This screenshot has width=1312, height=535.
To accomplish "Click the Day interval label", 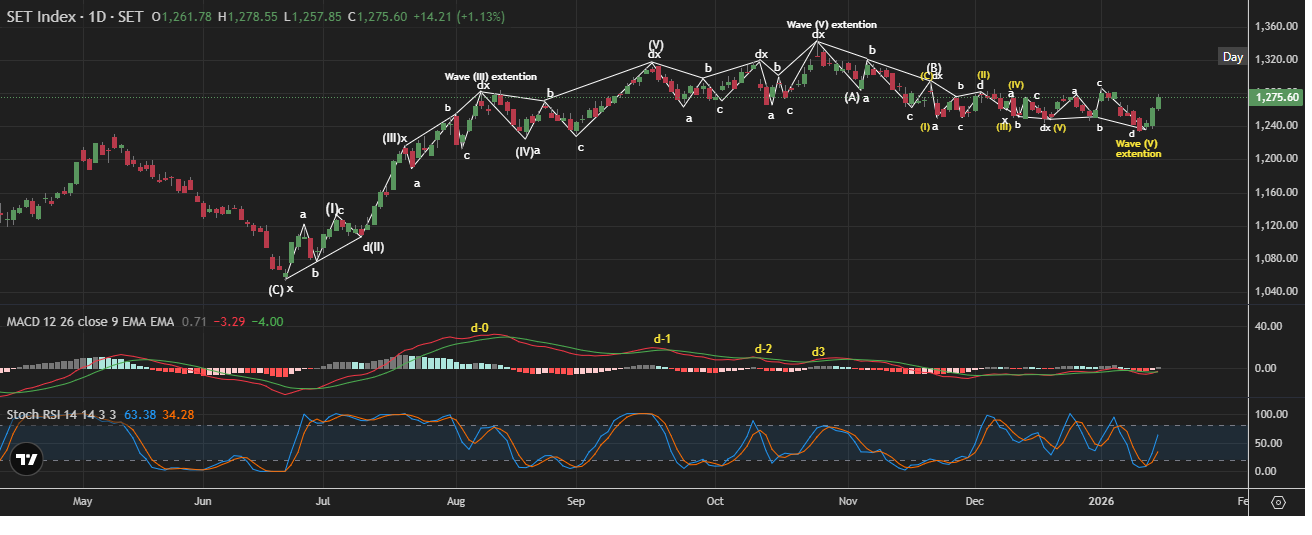I will [x=1233, y=57].
